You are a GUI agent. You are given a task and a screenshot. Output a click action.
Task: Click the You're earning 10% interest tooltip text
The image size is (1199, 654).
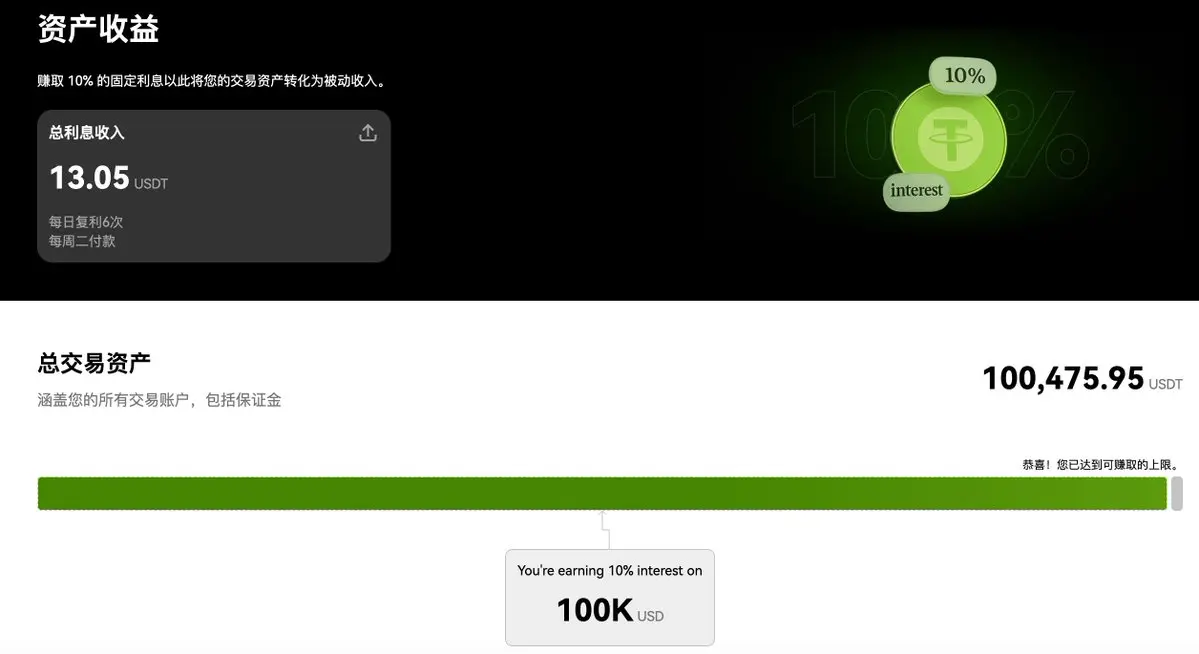[609, 571]
